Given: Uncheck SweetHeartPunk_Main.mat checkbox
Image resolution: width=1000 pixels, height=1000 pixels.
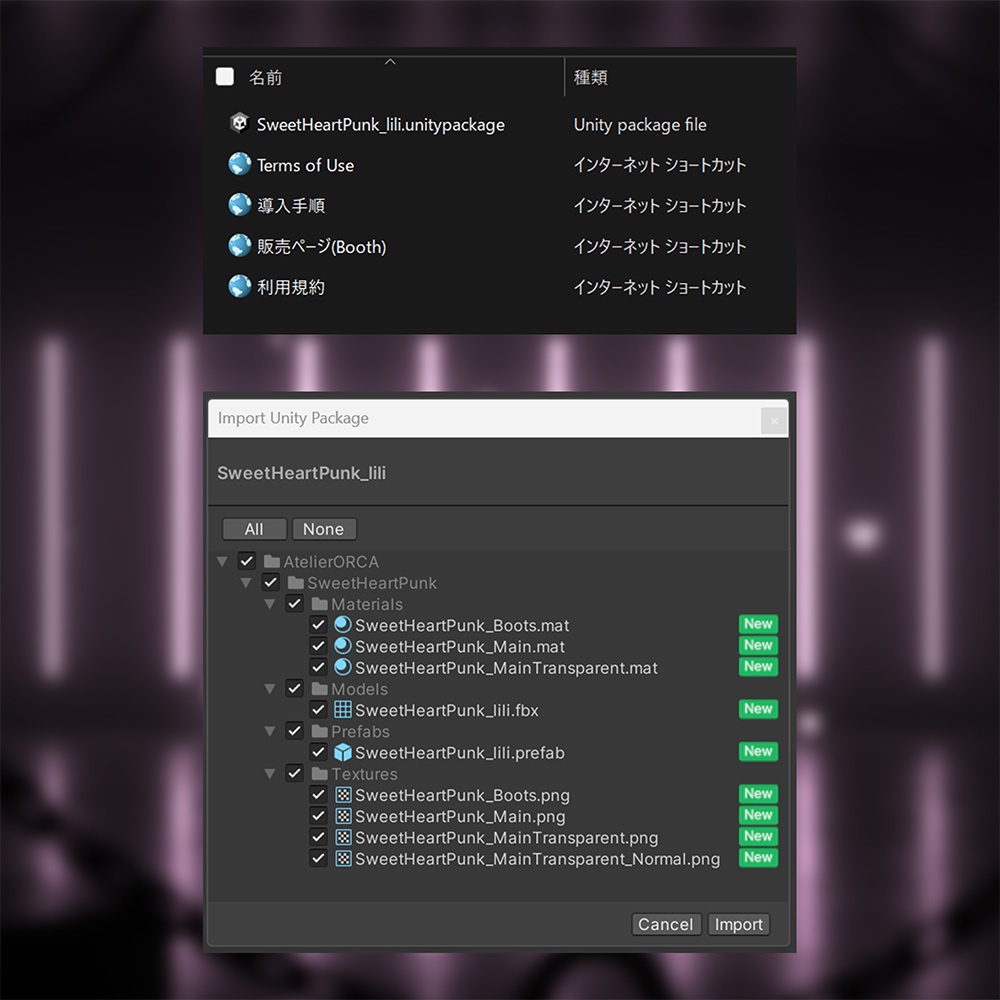Looking at the screenshot, I should pos(318,646).
